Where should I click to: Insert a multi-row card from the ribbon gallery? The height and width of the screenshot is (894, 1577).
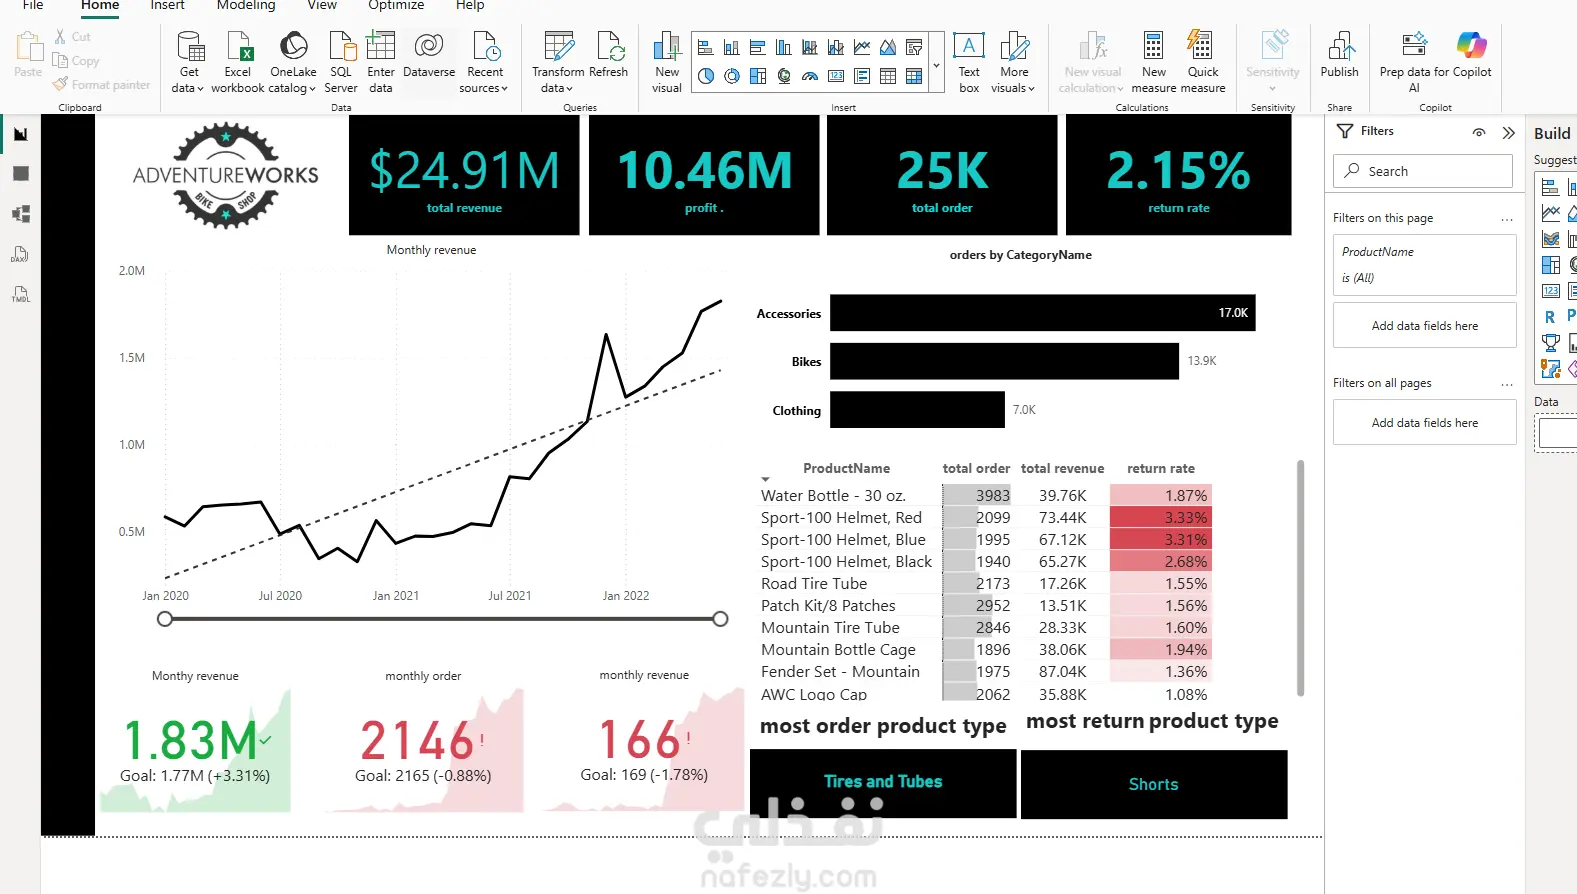coord(861,76)
